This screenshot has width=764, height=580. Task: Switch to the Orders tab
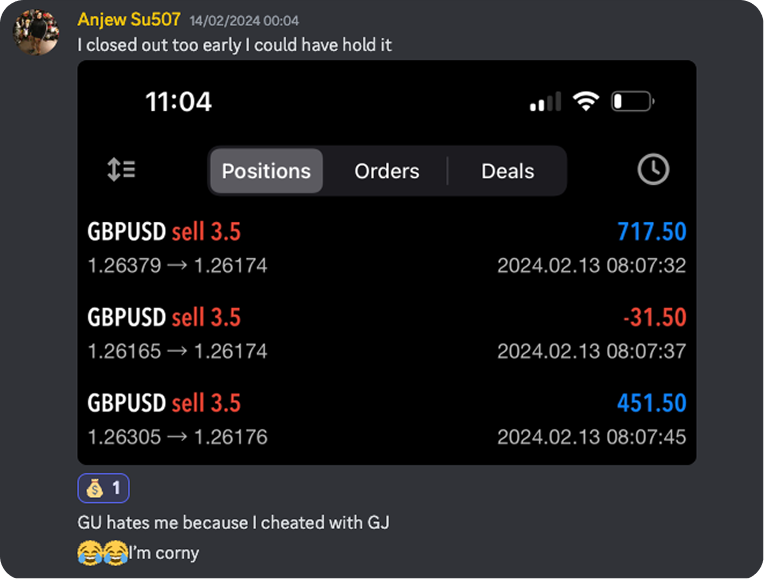(386, 171)
